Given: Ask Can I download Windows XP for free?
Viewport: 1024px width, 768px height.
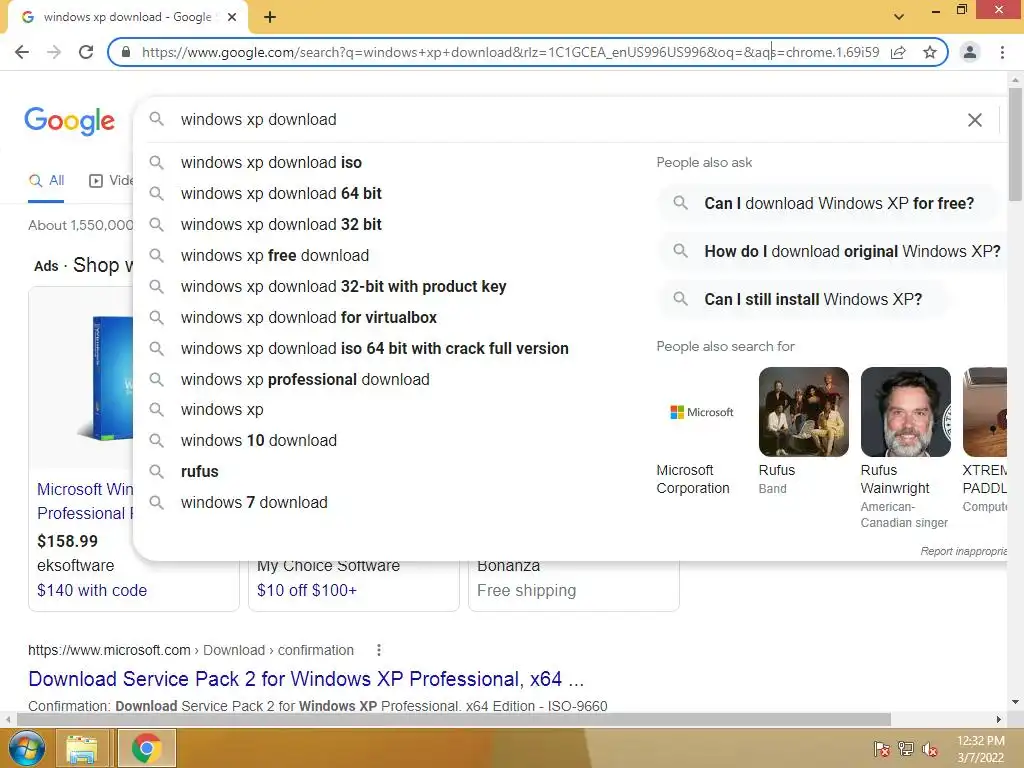Looking at the screenshot, I should click(828, 203).
